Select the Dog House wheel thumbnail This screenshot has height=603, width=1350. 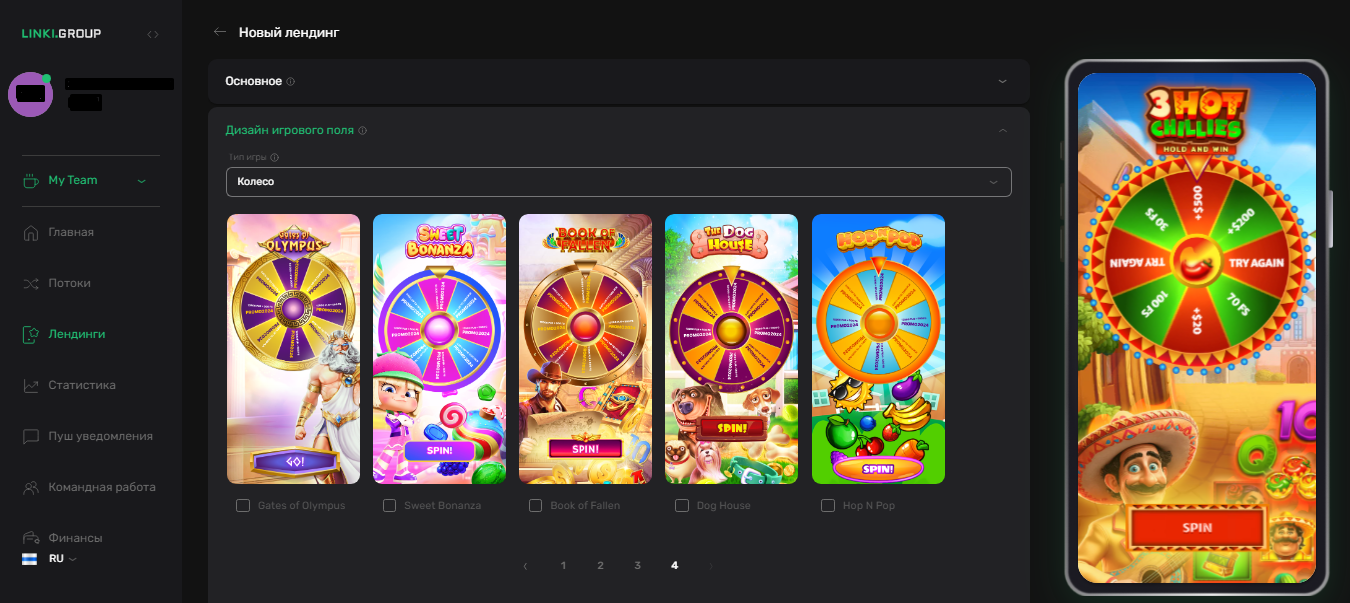click(731, 349)
